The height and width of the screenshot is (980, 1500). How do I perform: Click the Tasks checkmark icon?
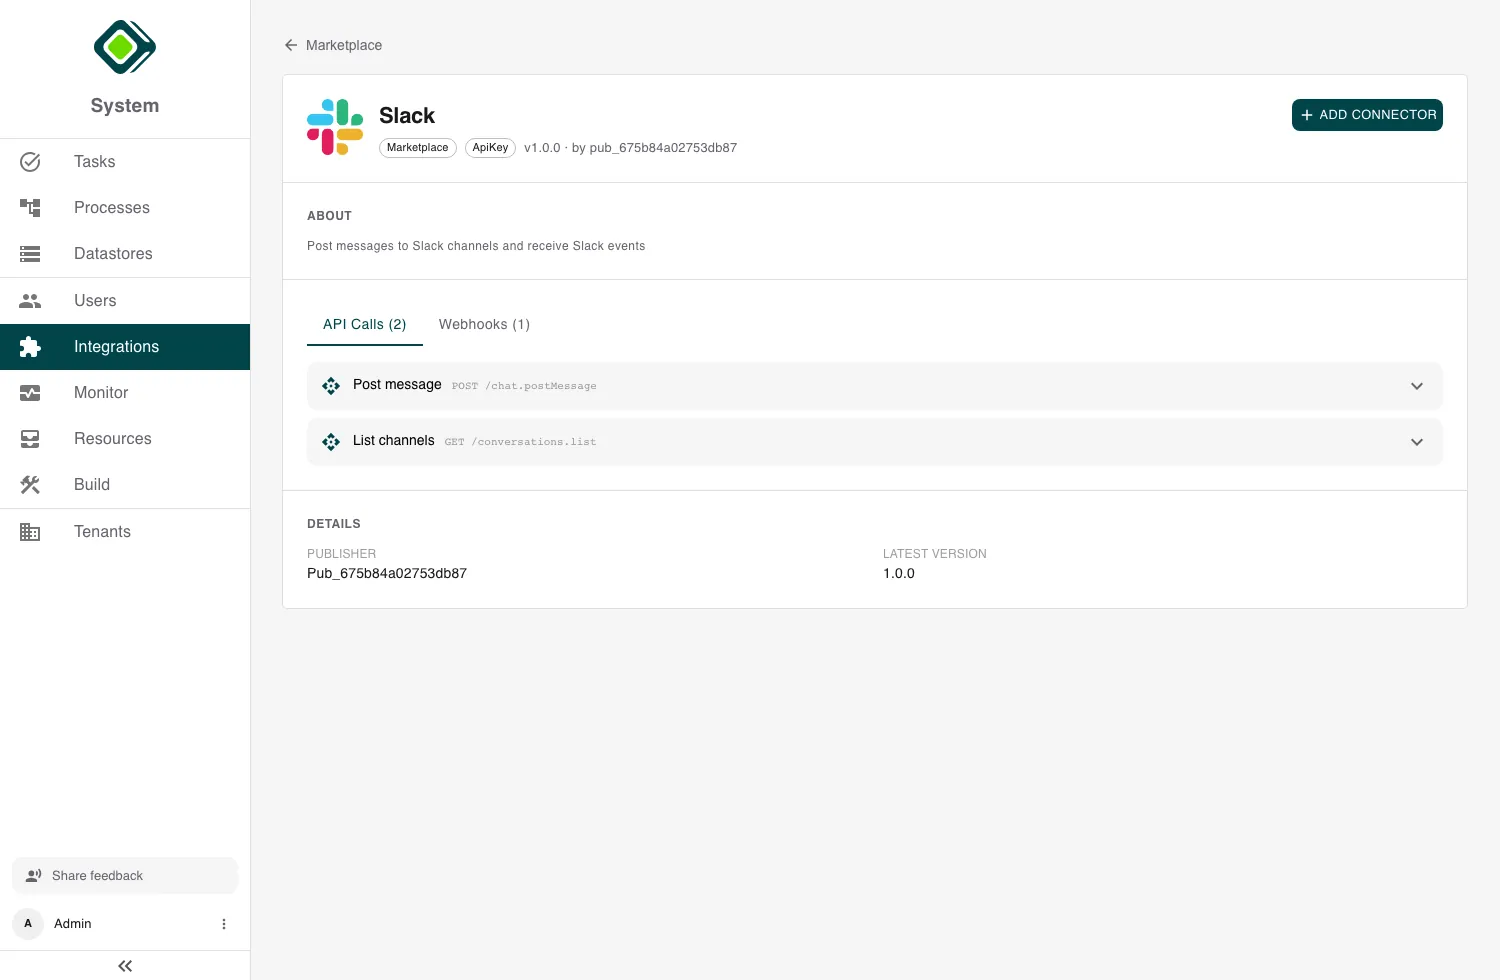(x=30, y=162)
